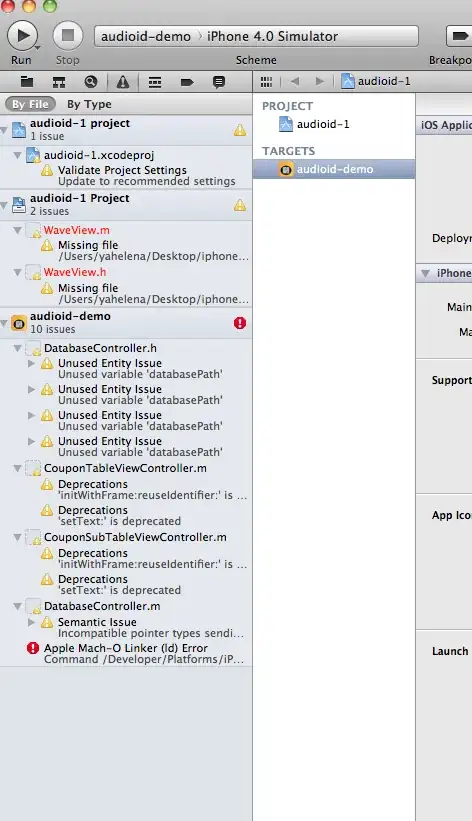
Task: Switch to the Symbol navigator icon
Action: [x=59, y=82]
